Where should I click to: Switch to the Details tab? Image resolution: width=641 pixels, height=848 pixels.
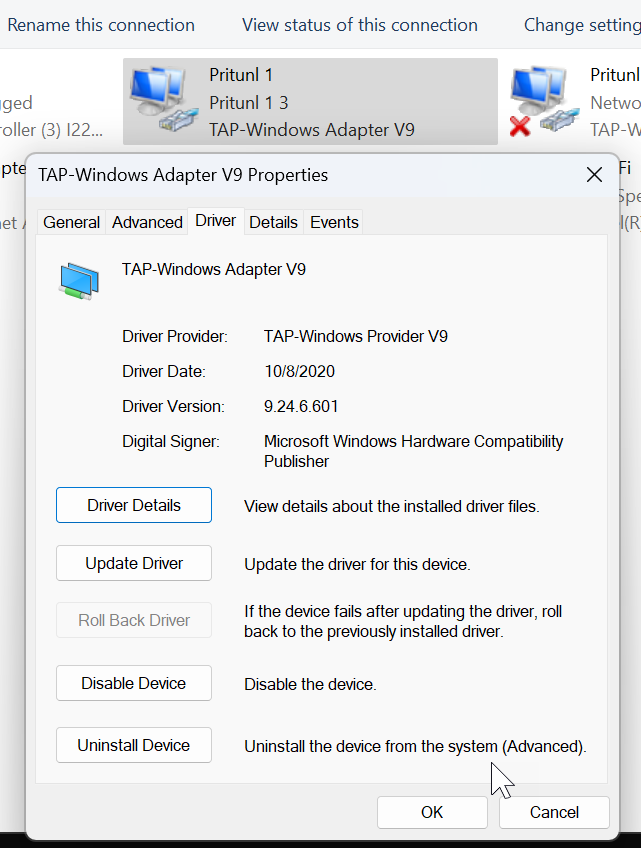tap(273, 222)
